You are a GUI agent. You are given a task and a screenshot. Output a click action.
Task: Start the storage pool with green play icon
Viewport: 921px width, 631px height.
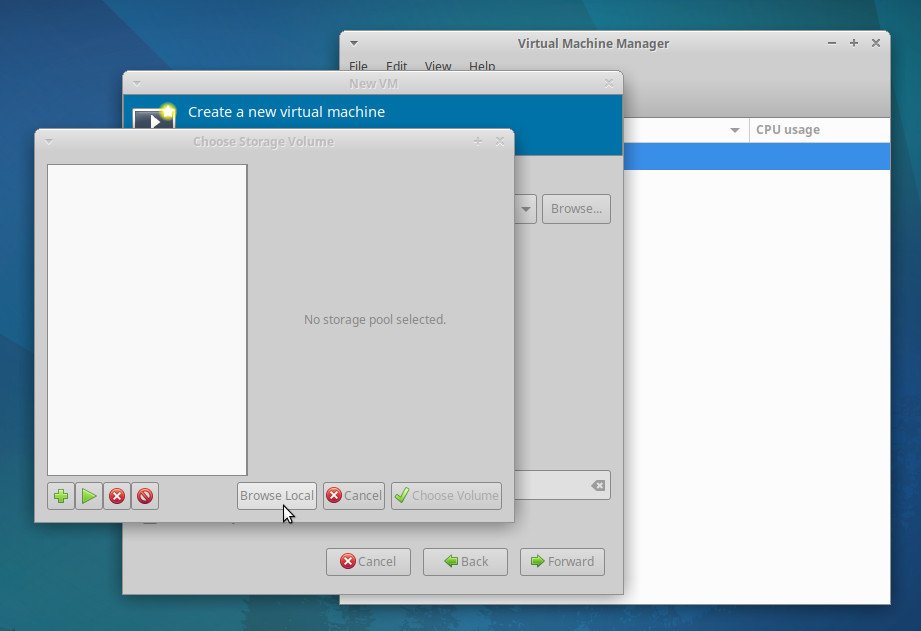tap(89, 496)
